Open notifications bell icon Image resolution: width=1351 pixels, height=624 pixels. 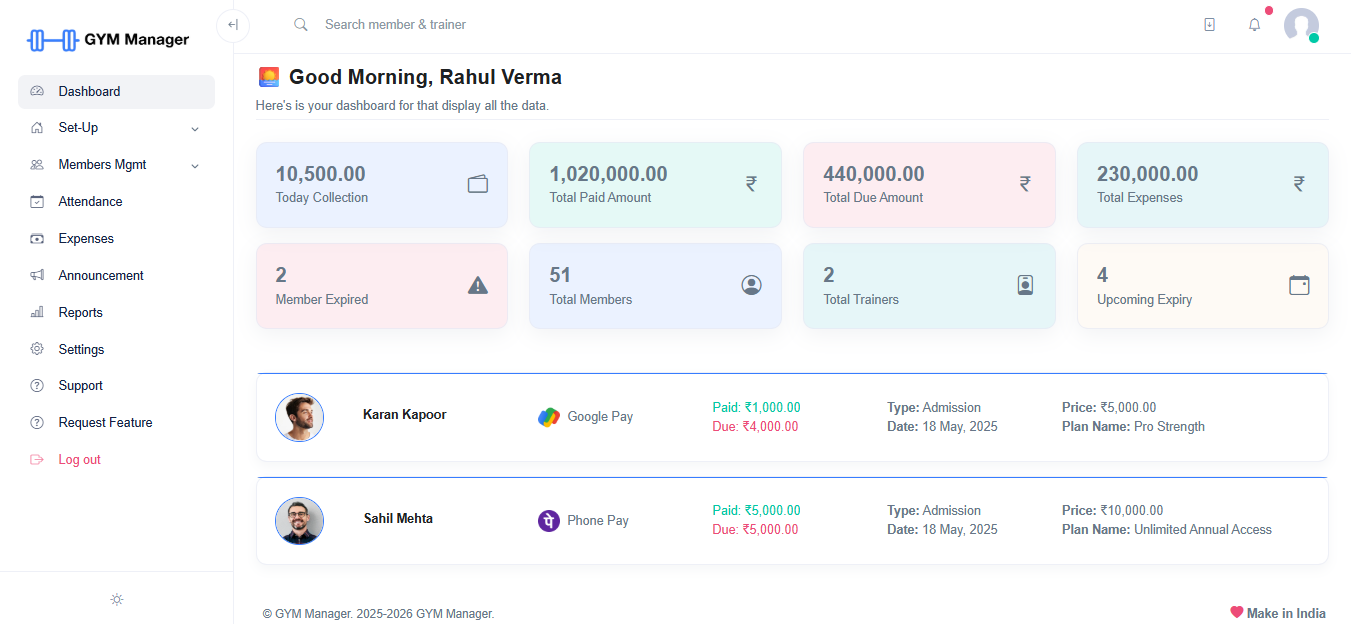tap(1254, 25)
